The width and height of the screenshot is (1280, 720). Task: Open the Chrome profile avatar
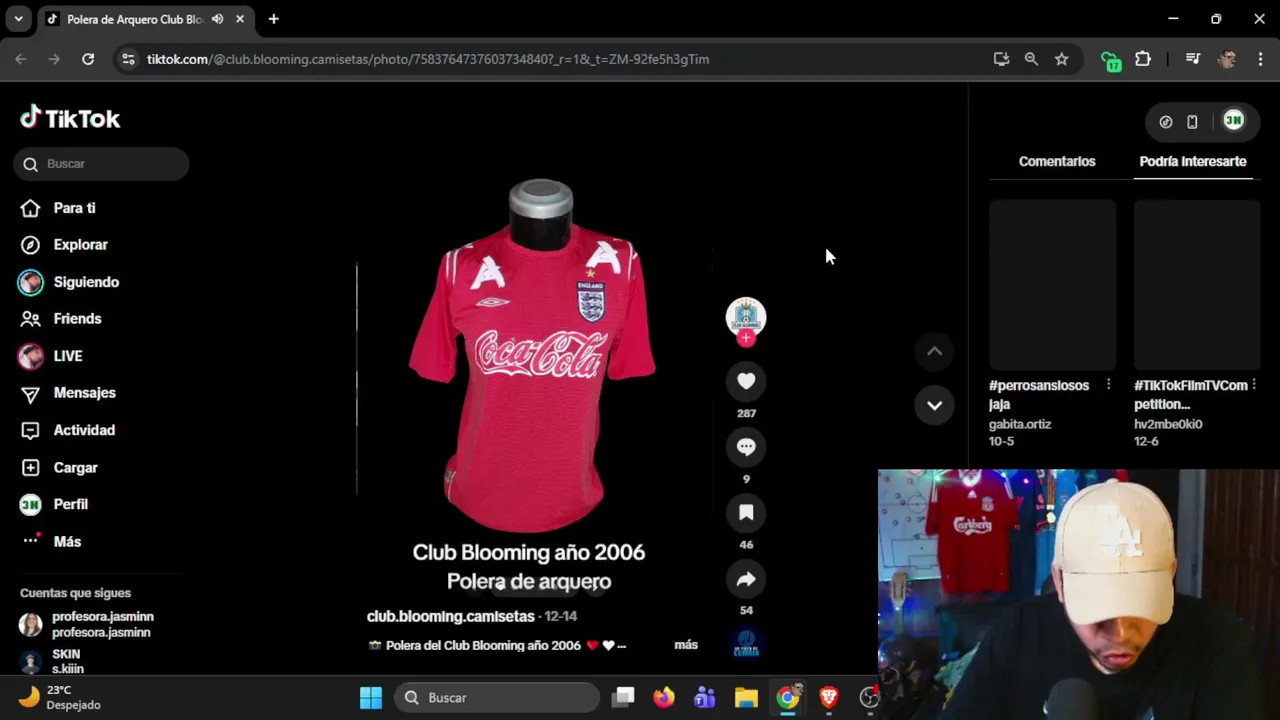coord(1227,59)
